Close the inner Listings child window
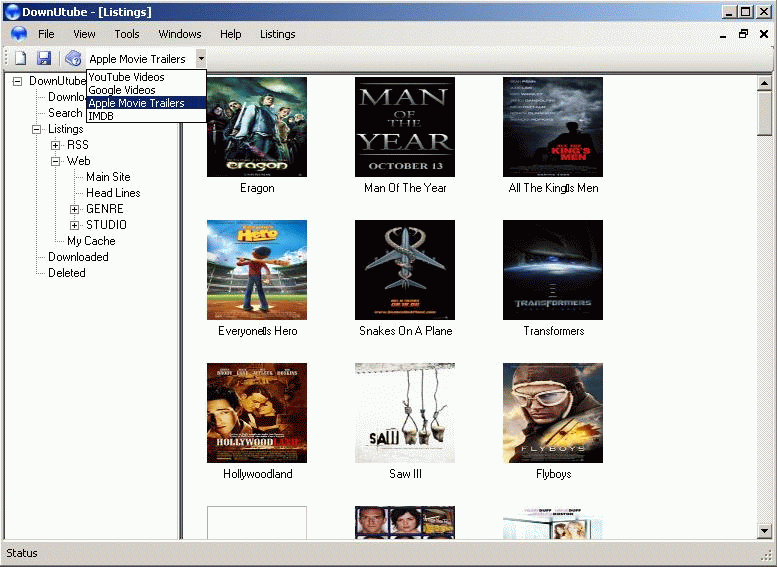 click(764, 34)
